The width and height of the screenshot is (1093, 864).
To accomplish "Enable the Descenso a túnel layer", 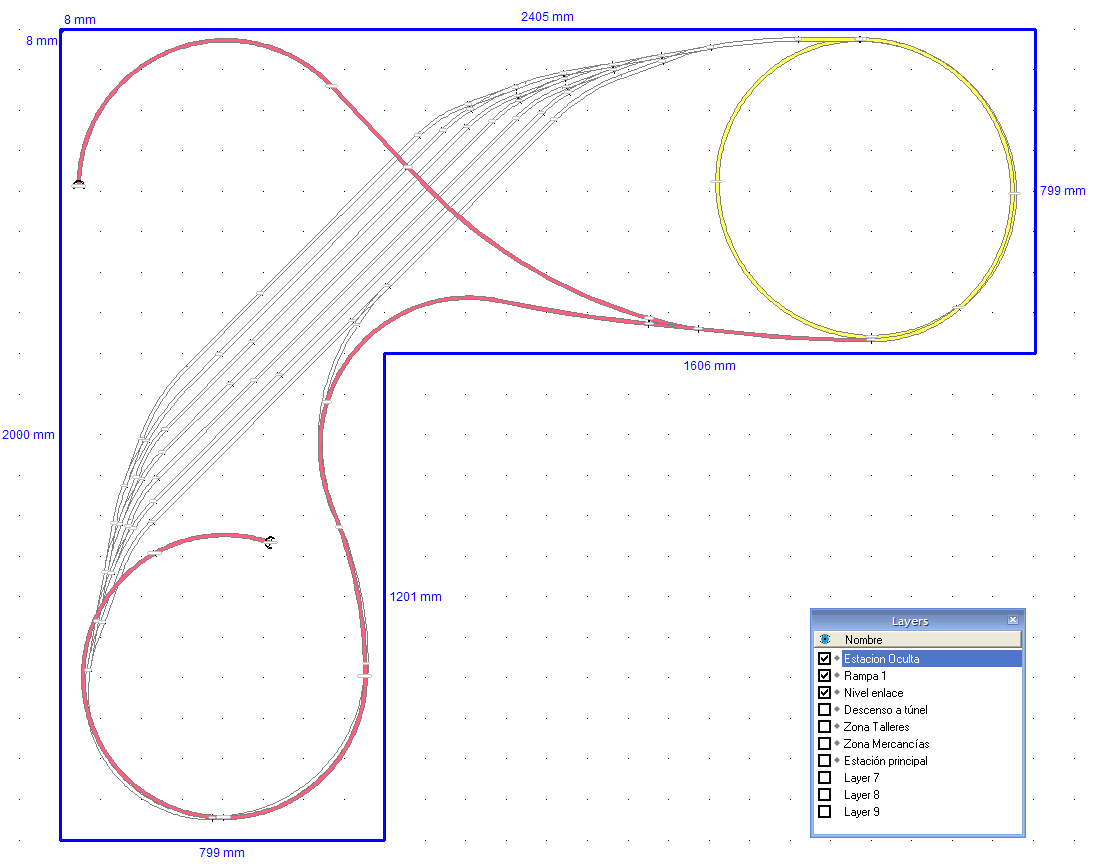I will coord(824,709).
